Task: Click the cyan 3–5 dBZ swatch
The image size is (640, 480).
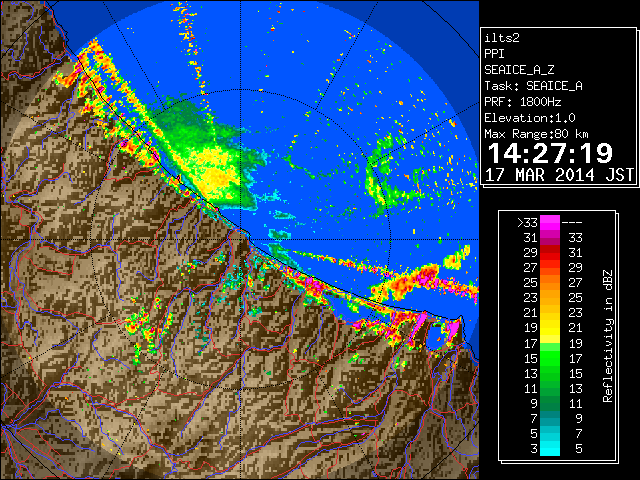Action: [550, 448]
